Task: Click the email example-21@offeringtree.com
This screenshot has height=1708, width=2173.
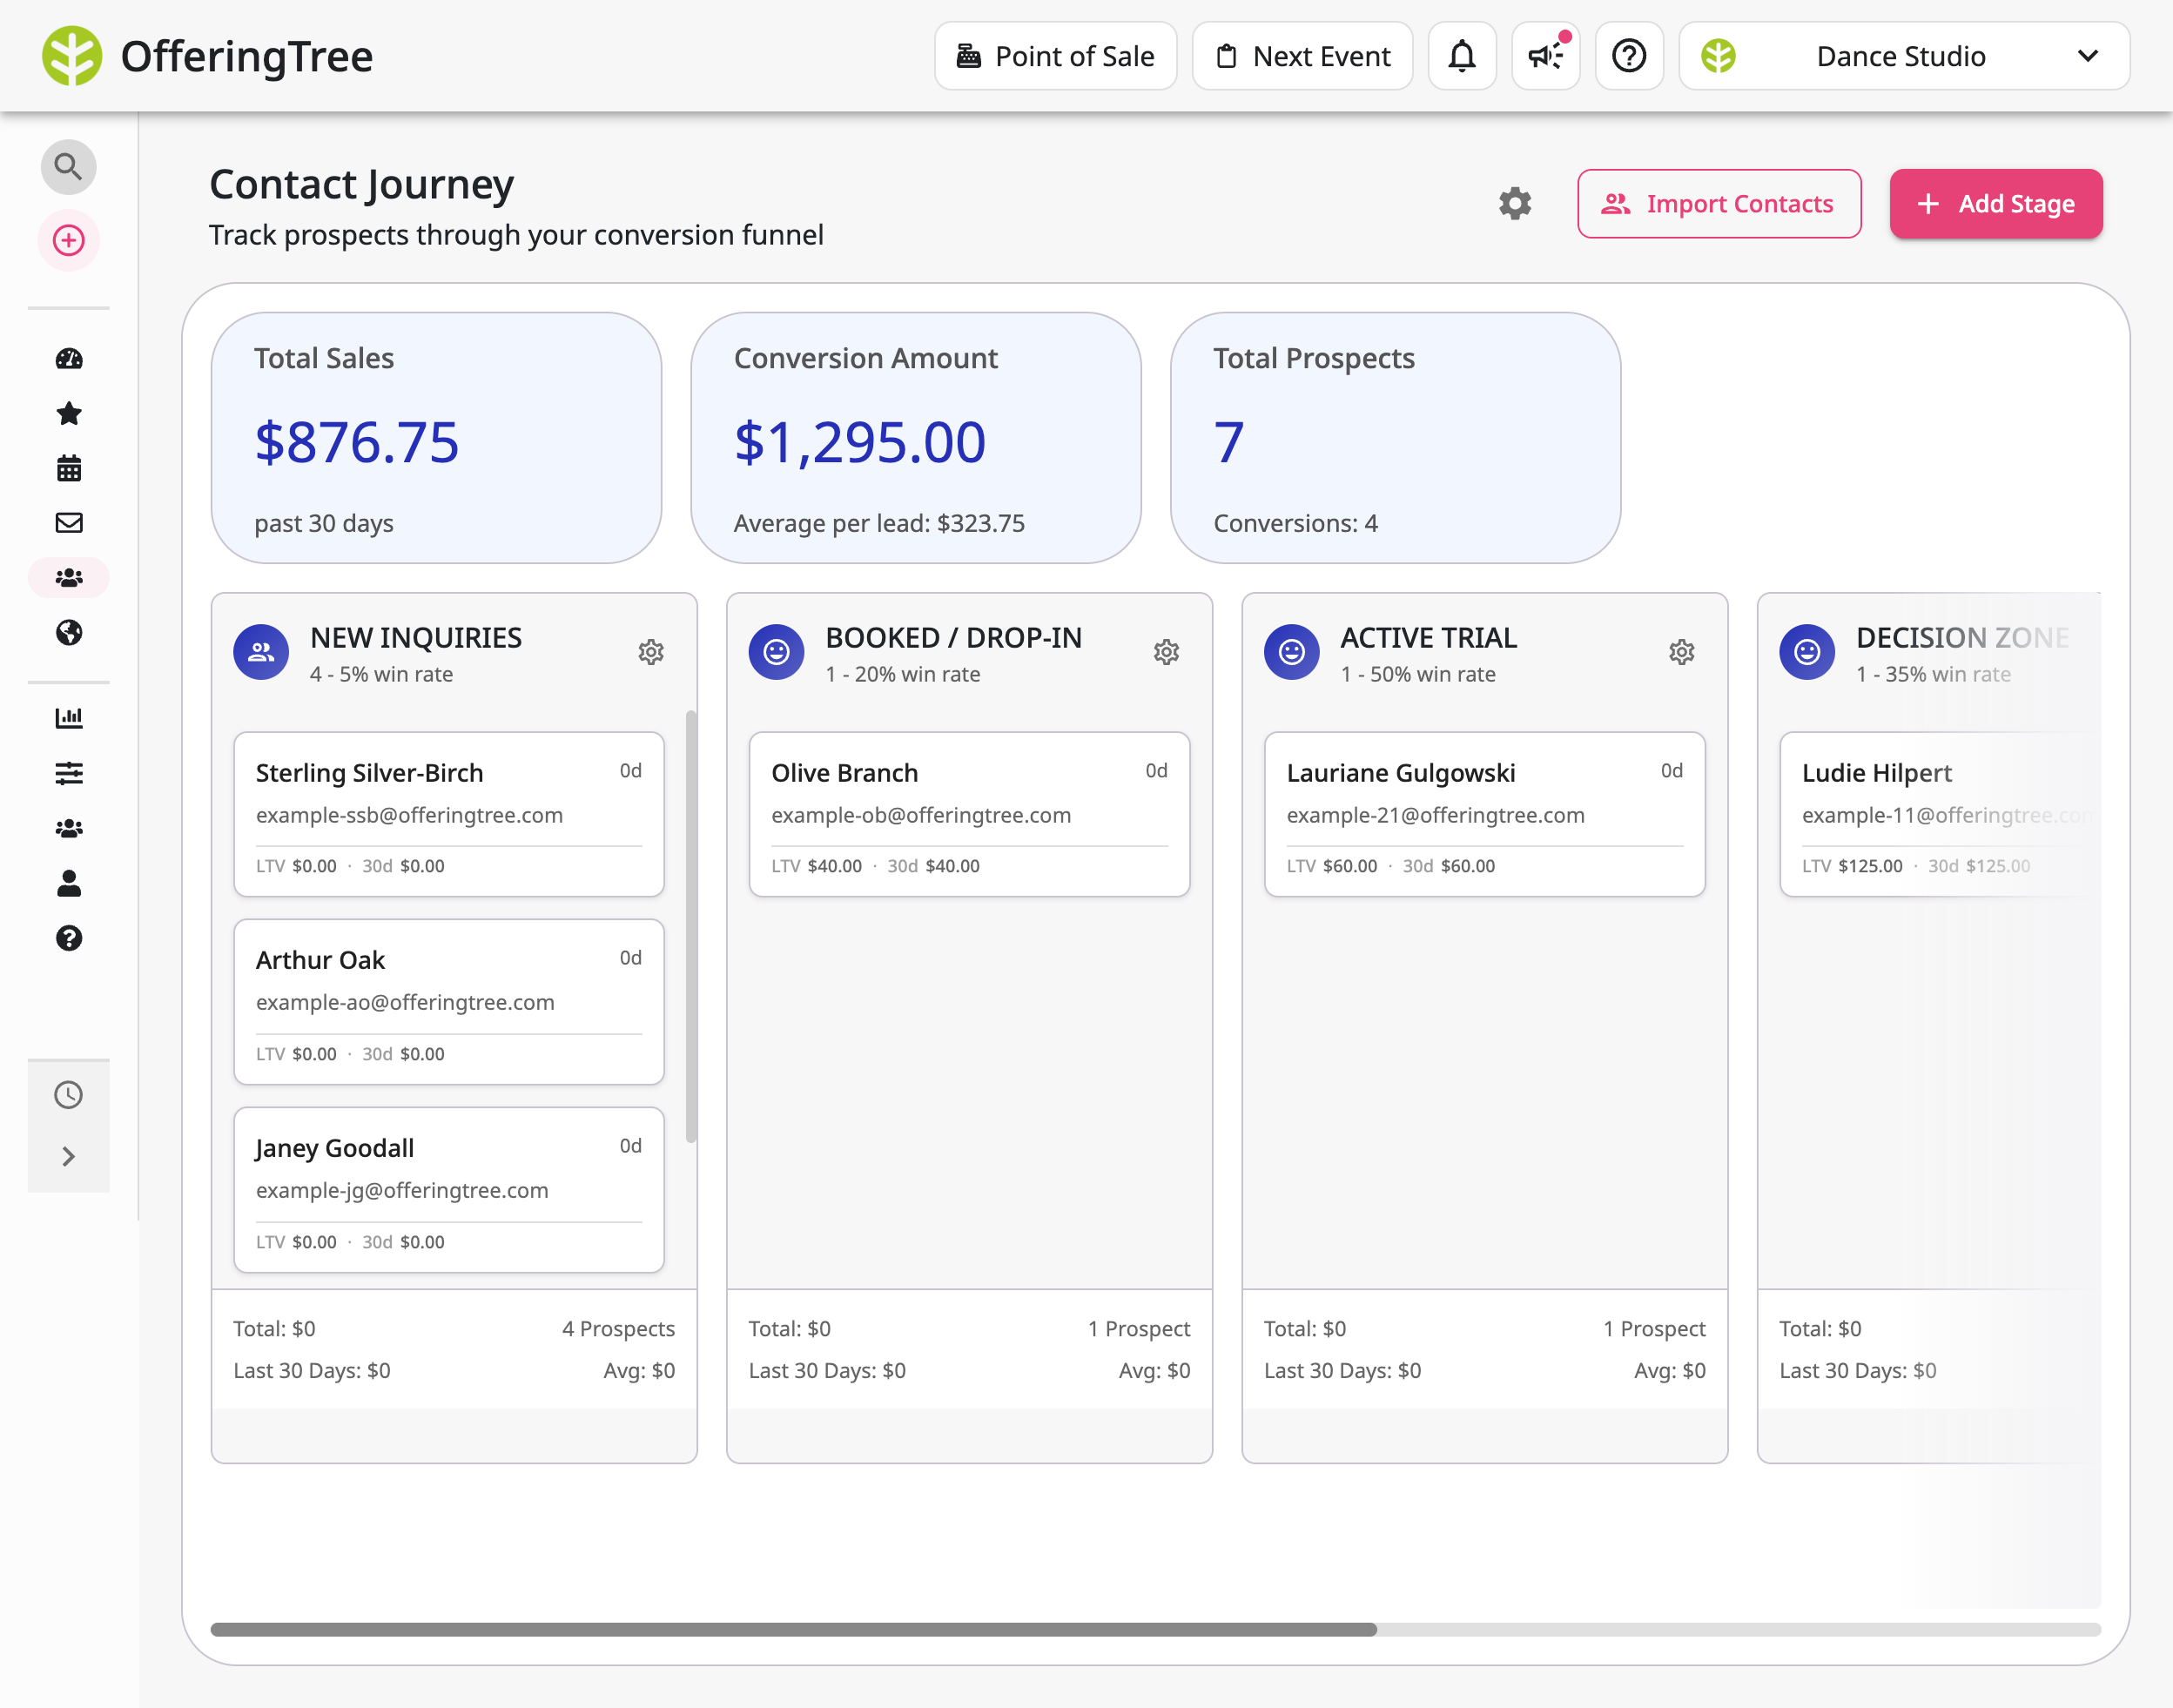Action: click(1435, 815)
